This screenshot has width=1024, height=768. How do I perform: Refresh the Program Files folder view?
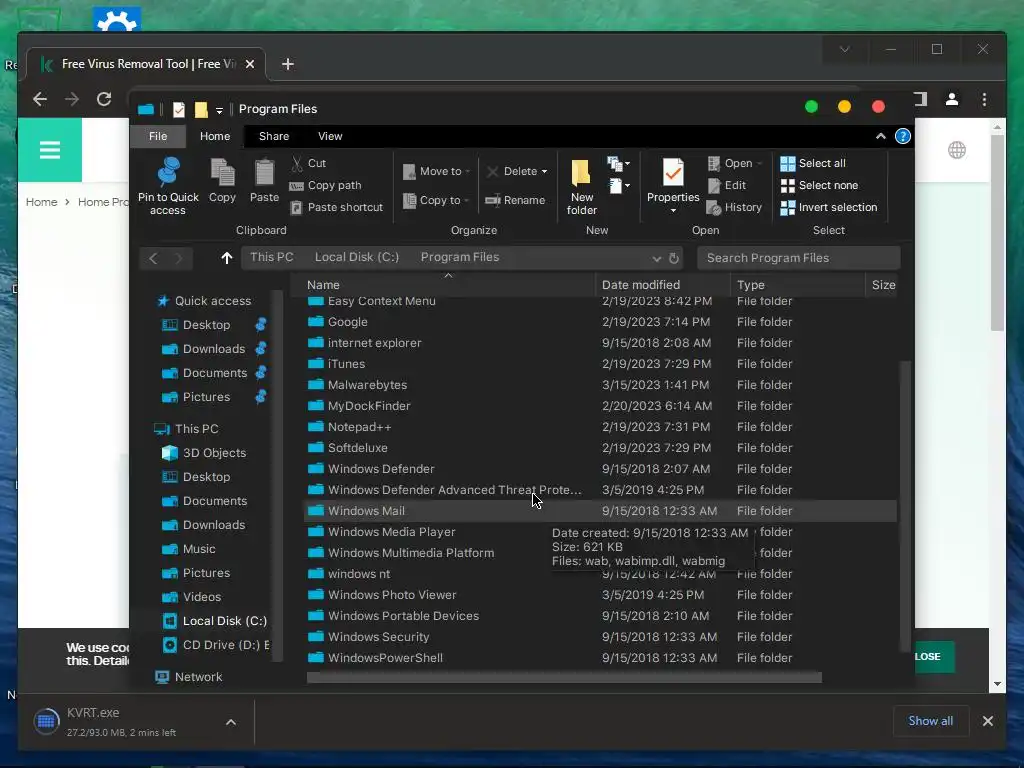coord(674,259)
